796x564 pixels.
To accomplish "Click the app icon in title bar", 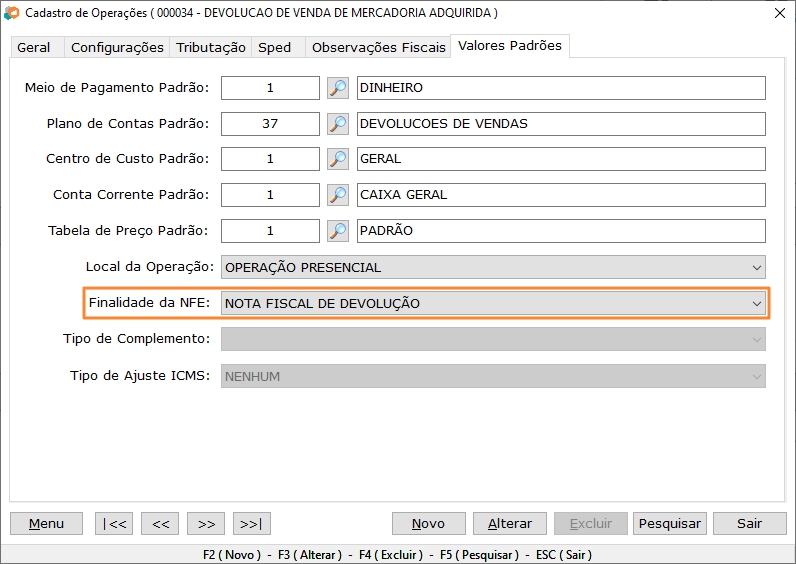I will (11, 13).
